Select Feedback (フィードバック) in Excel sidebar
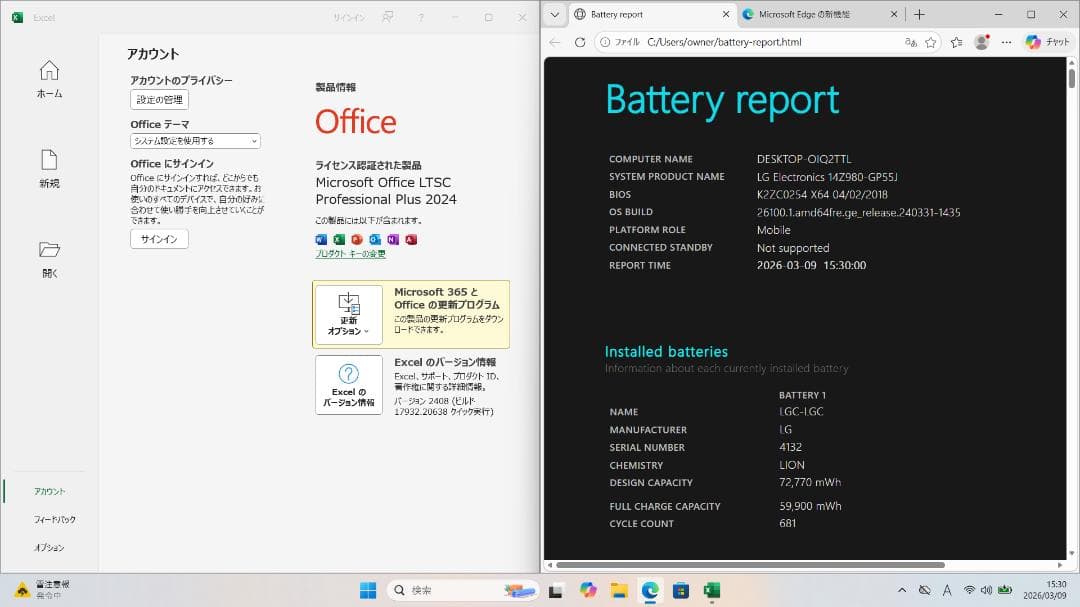Image resolution: width=1080 pixels, height=607 pixels. (54, 519)
